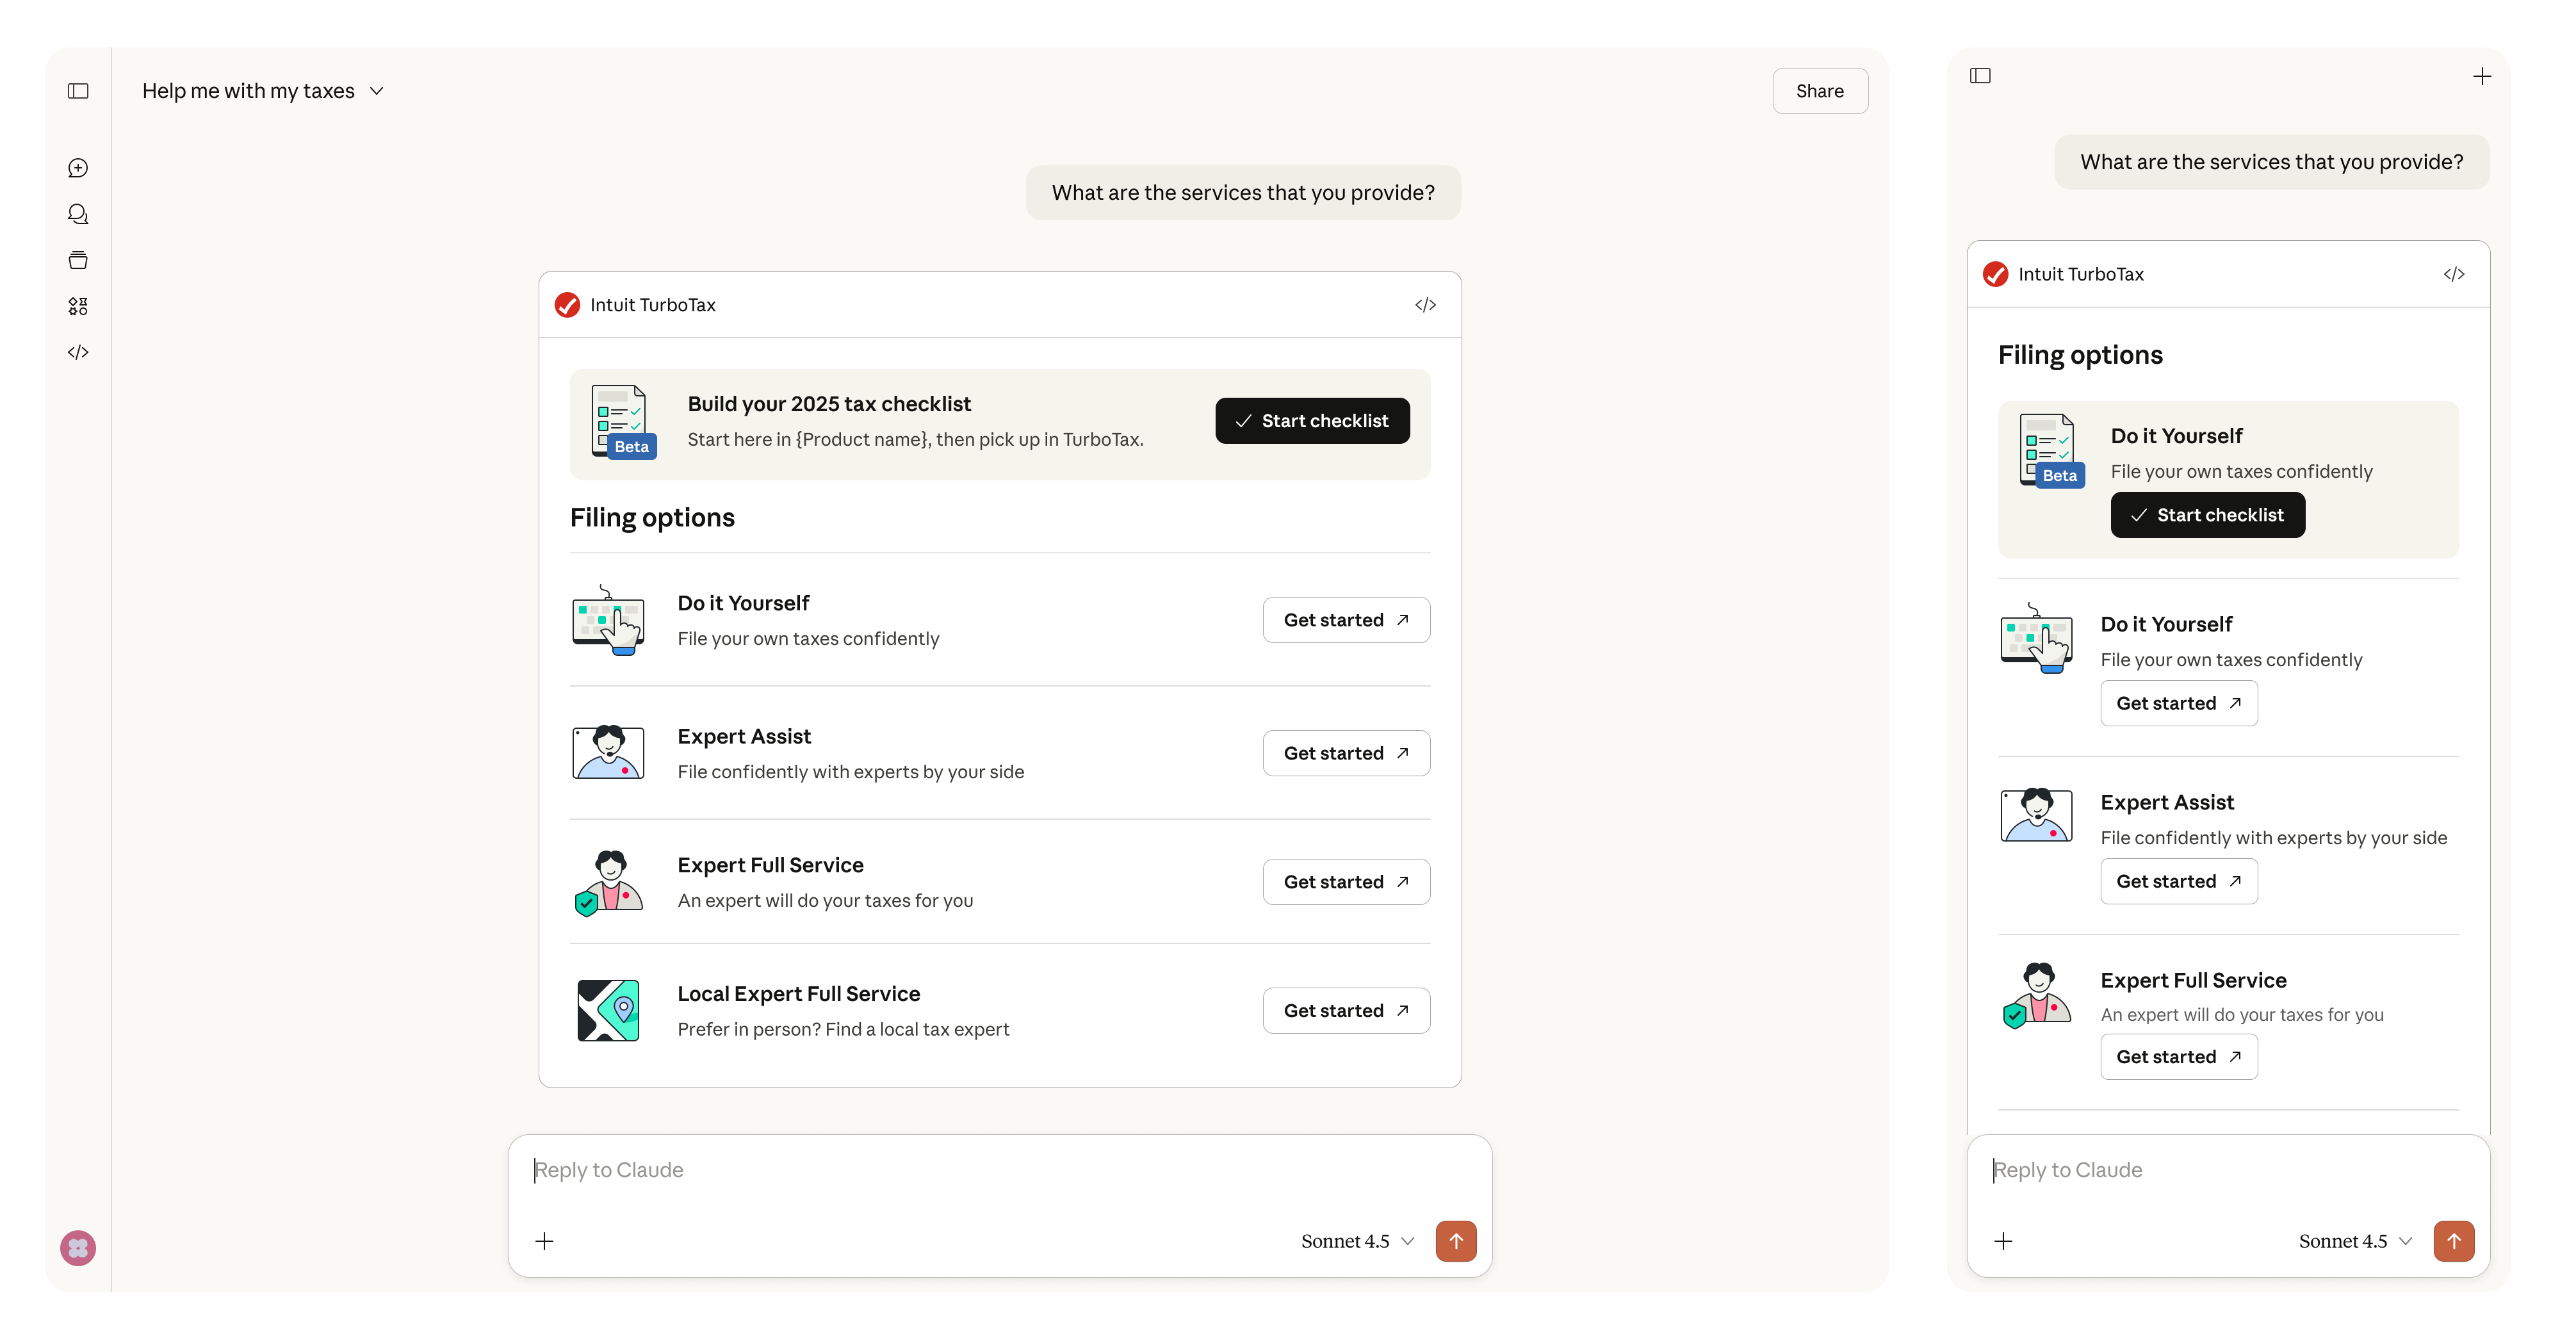
Task: Open the Sonnet 4.5 model selector in main chat
Action: (x=1357, y=1241)
